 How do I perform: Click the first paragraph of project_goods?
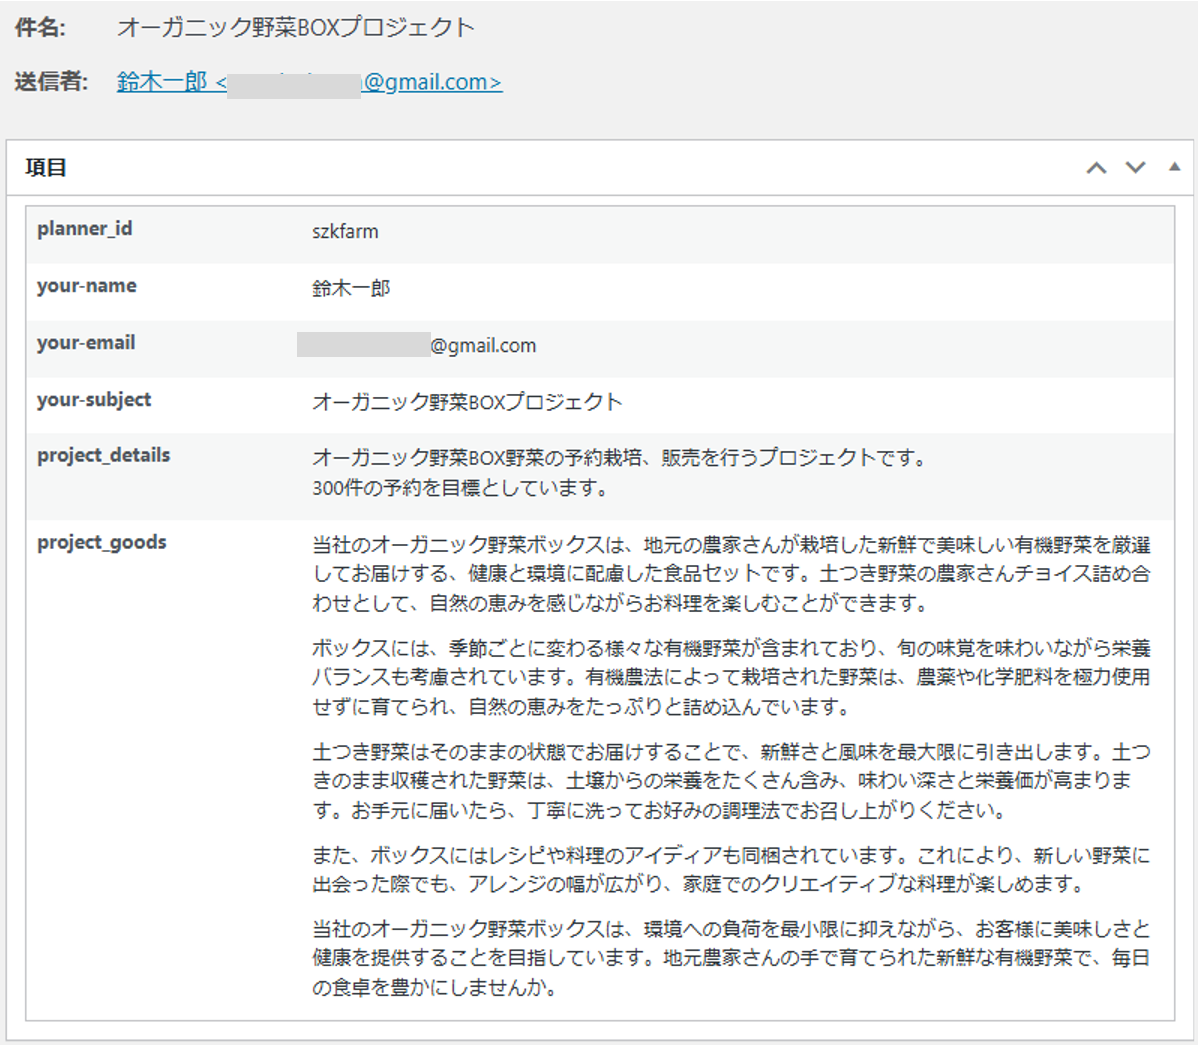coord(730,574)
